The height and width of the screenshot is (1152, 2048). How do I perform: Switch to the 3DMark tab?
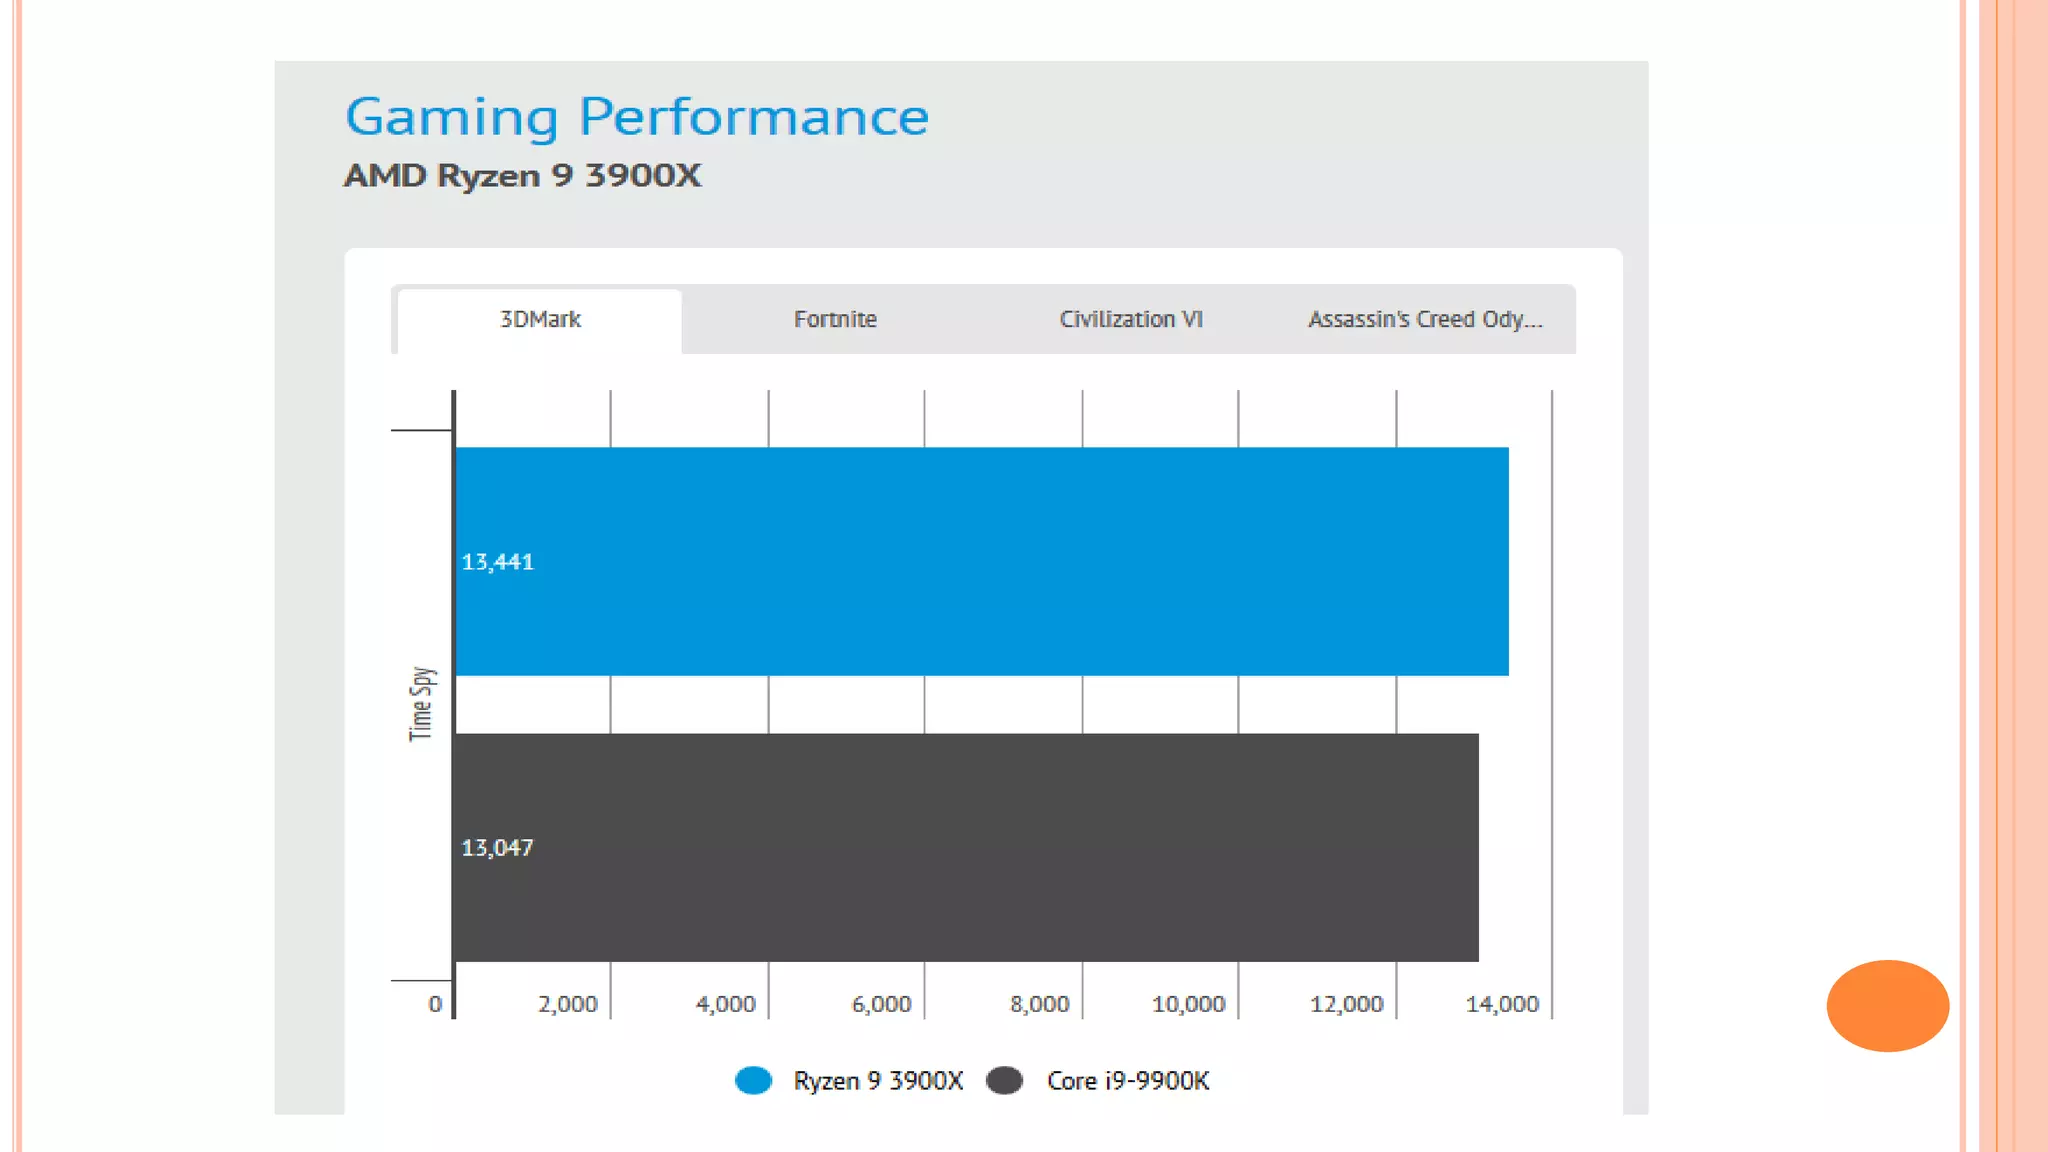pyautogui.click(x=540, y=320)
